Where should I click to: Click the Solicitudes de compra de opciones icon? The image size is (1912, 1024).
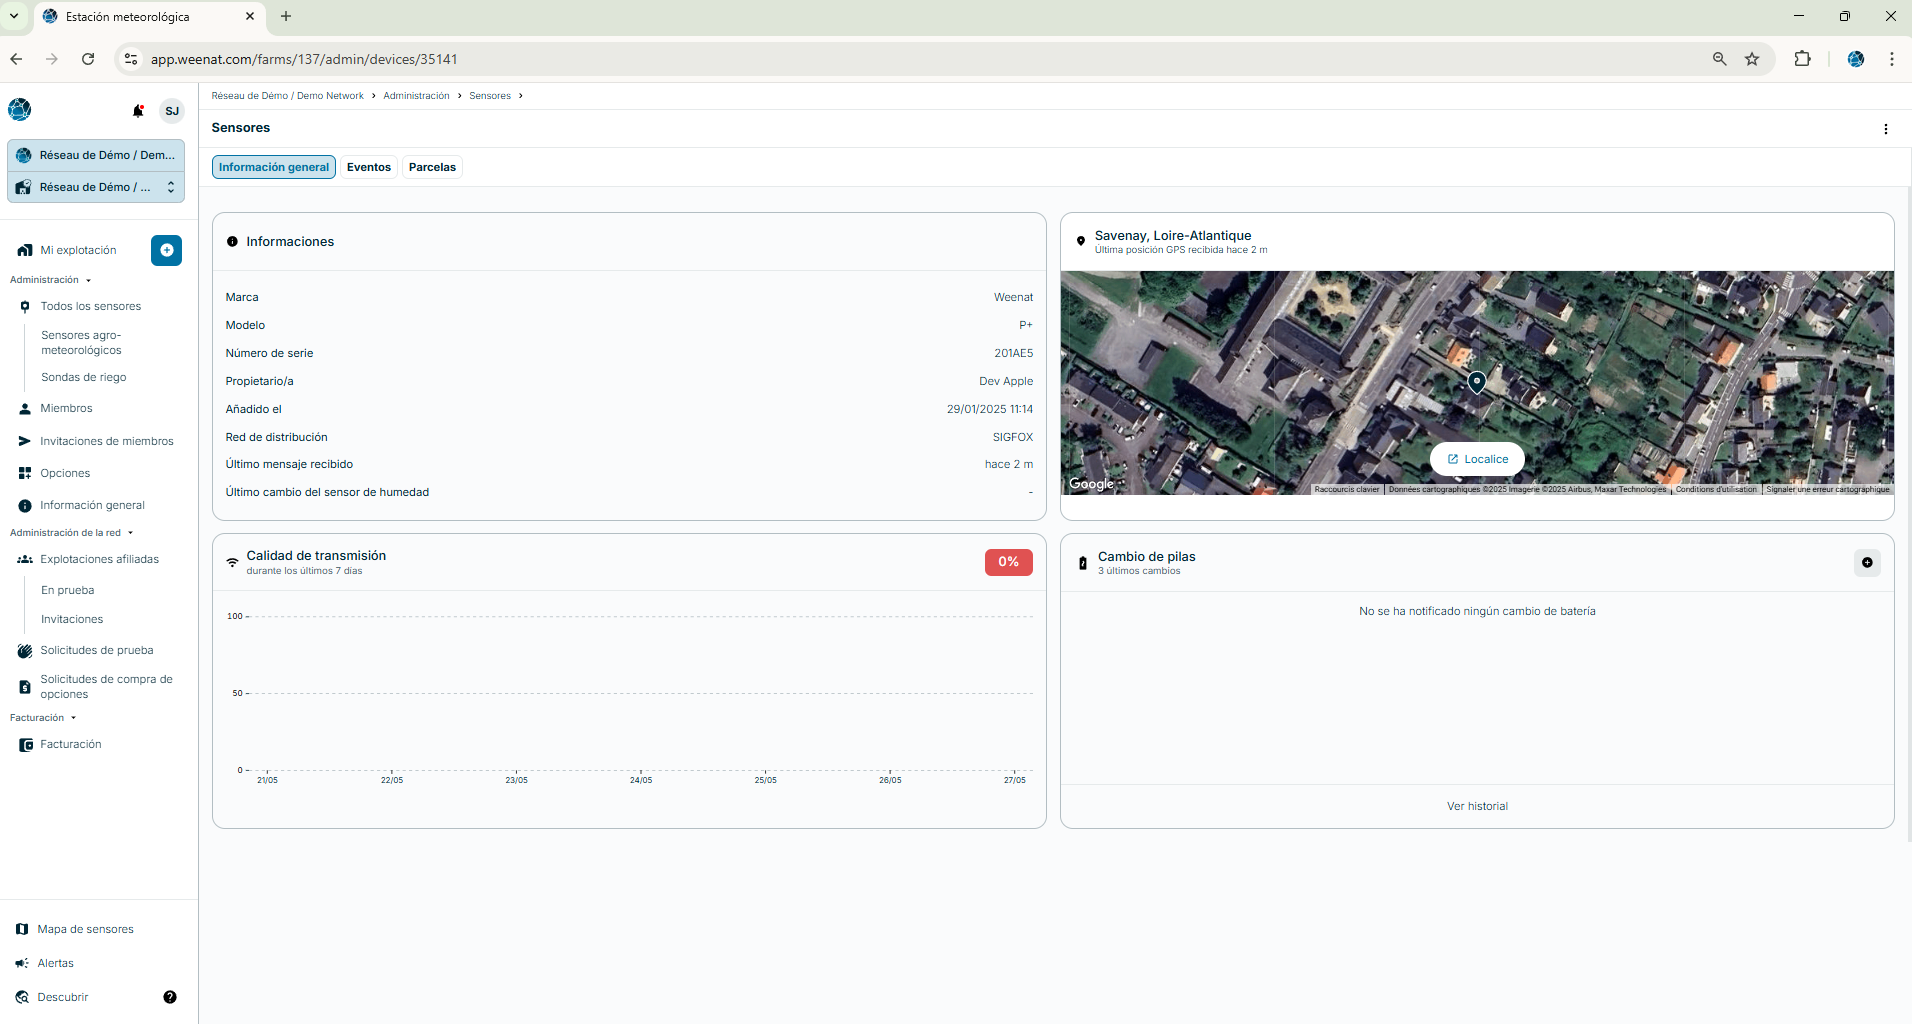pyautogui.click(x=25, y=687)
